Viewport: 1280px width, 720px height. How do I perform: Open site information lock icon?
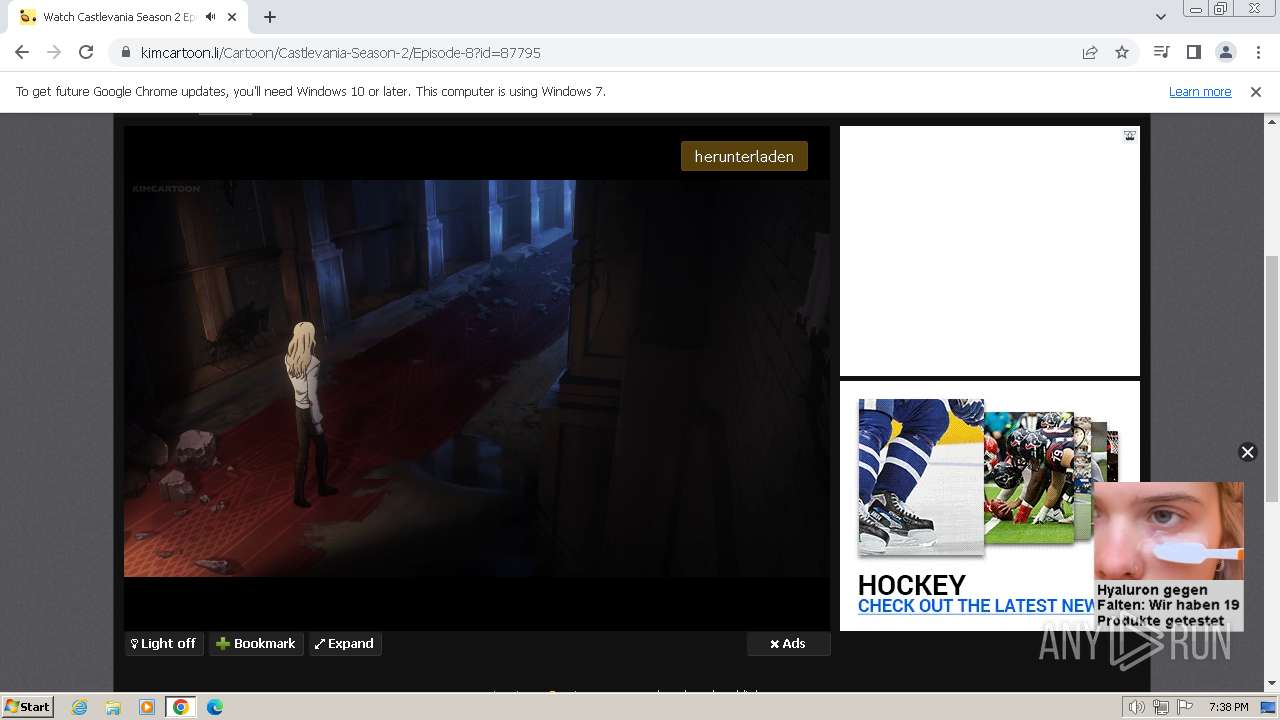[126, 53]
